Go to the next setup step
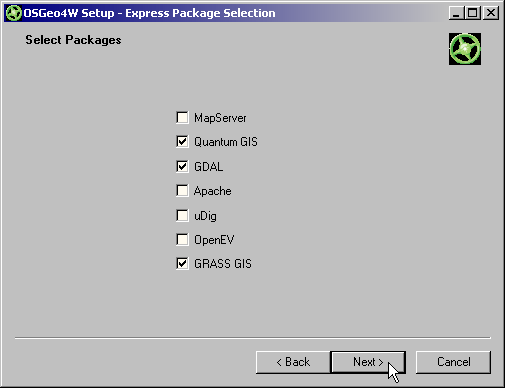 tap(368, 362)
